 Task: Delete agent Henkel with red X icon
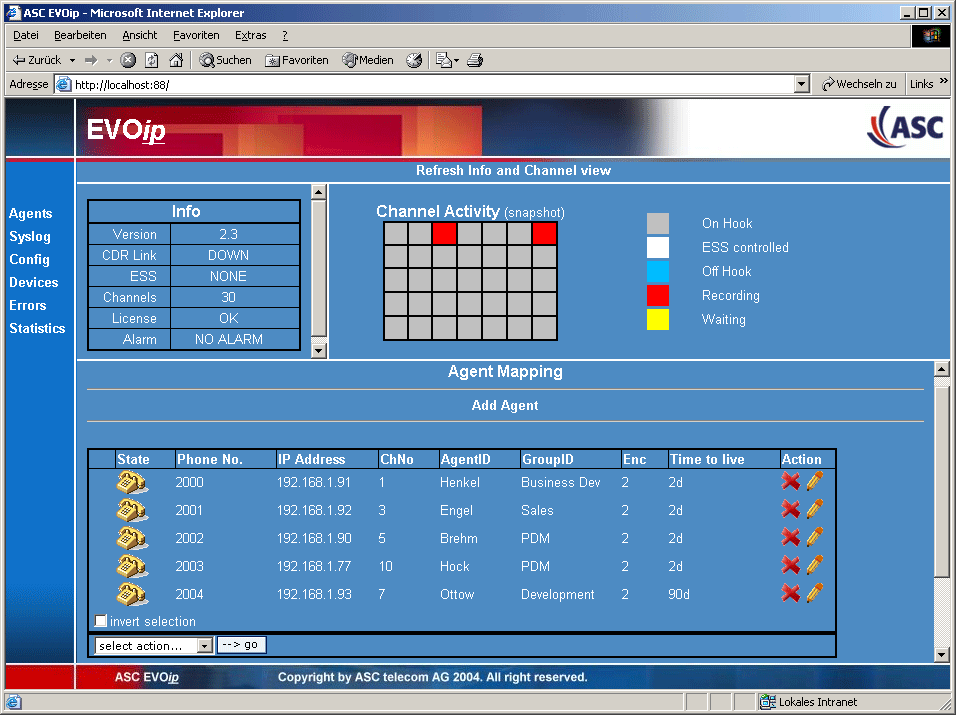point(790,482)
